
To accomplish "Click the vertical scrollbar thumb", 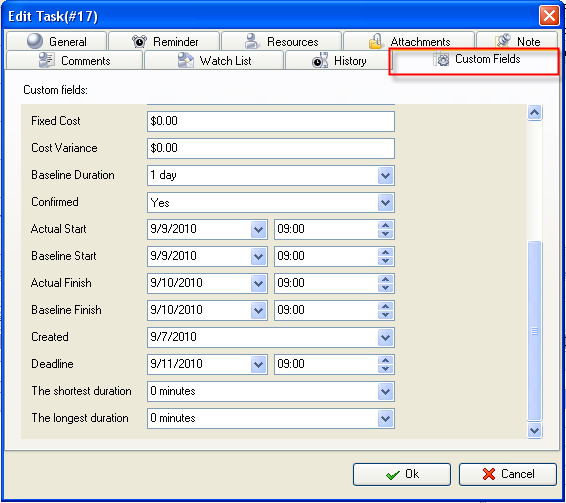I will click(x=534, y=331).
